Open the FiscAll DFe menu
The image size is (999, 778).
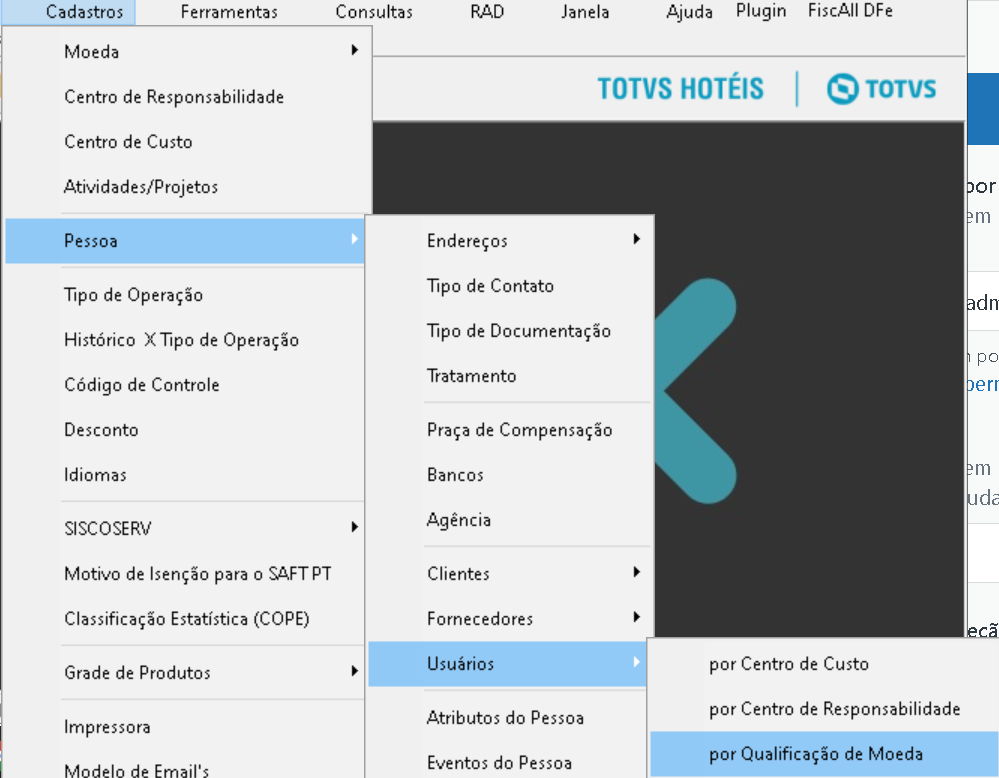[850, 11]
